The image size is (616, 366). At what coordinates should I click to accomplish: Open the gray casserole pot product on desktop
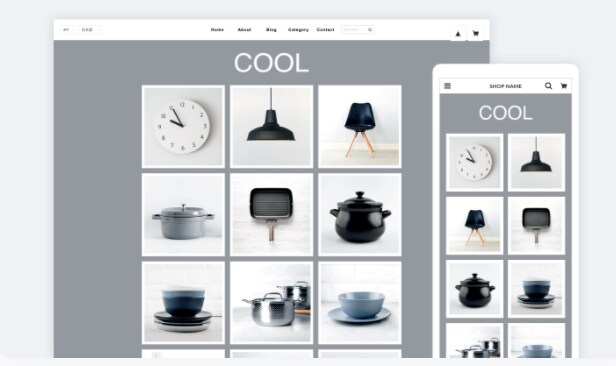(183, 215)
